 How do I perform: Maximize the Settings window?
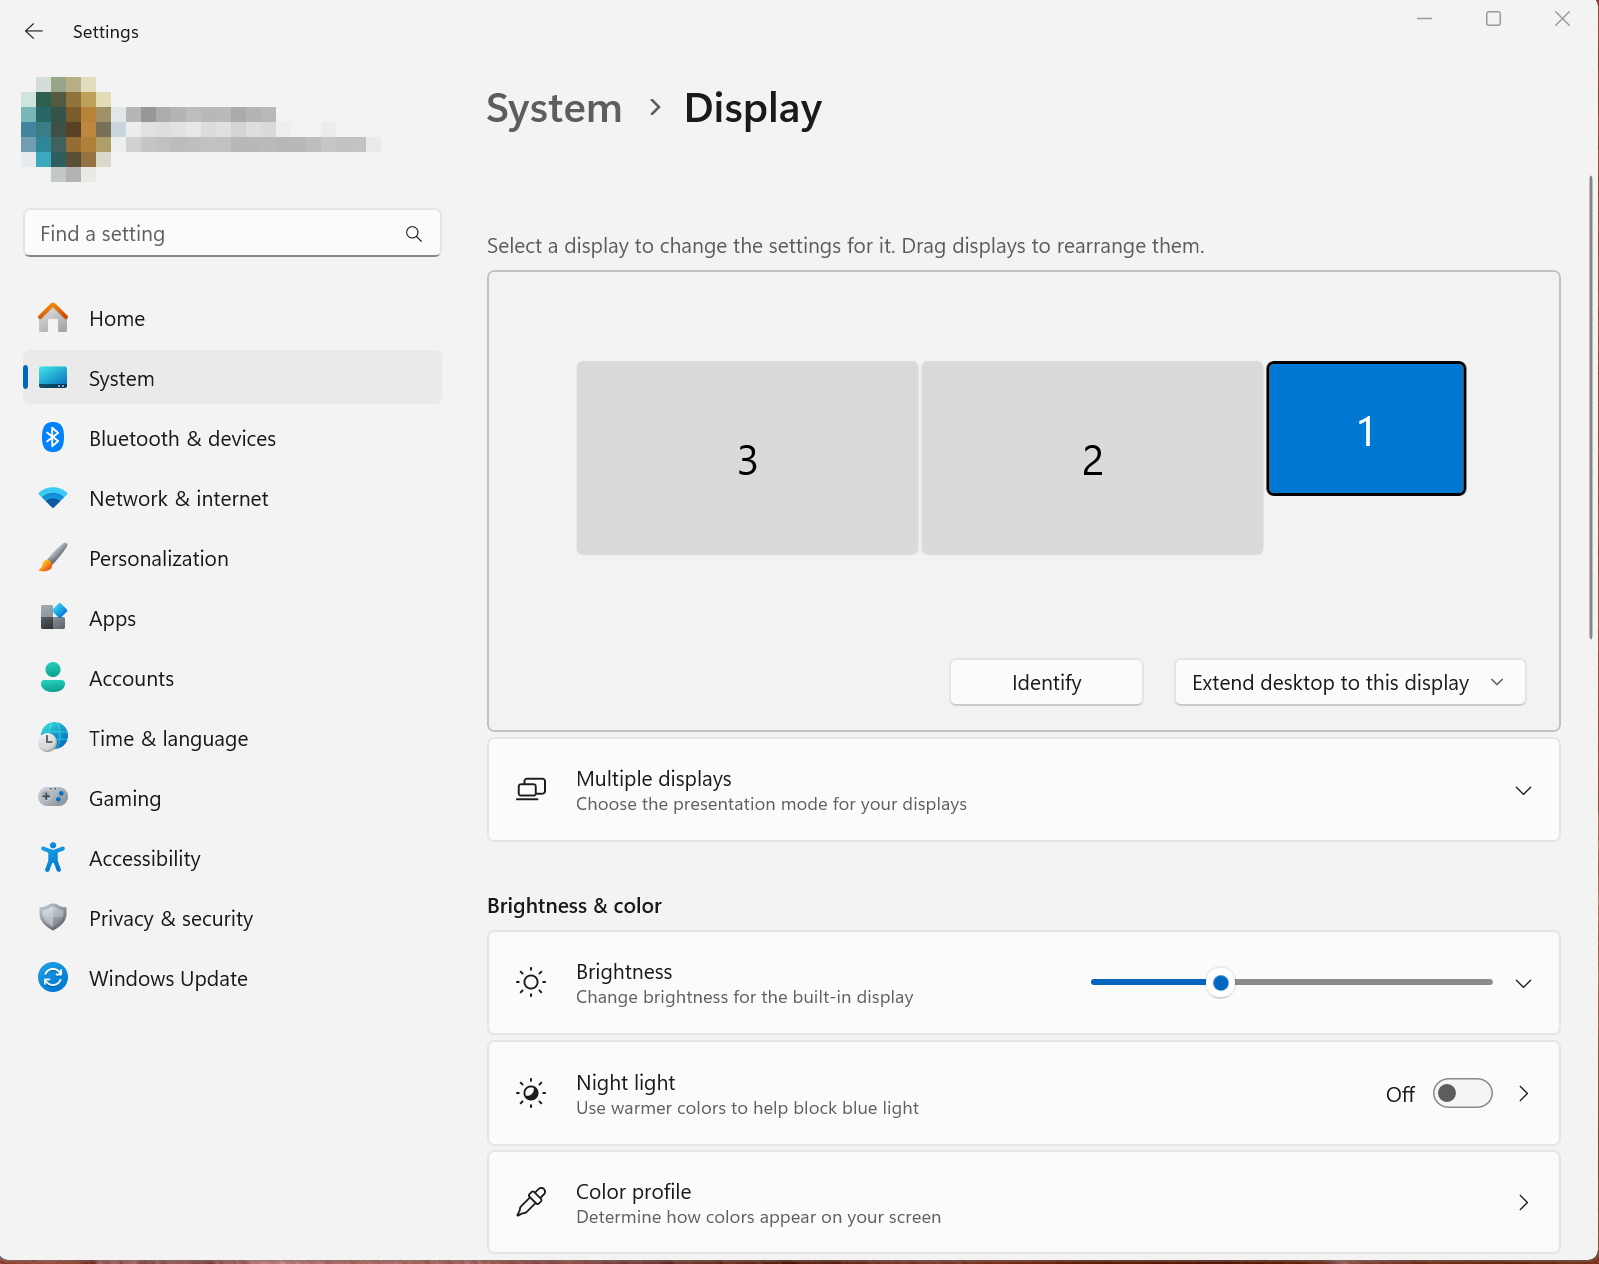[1493, 18]
